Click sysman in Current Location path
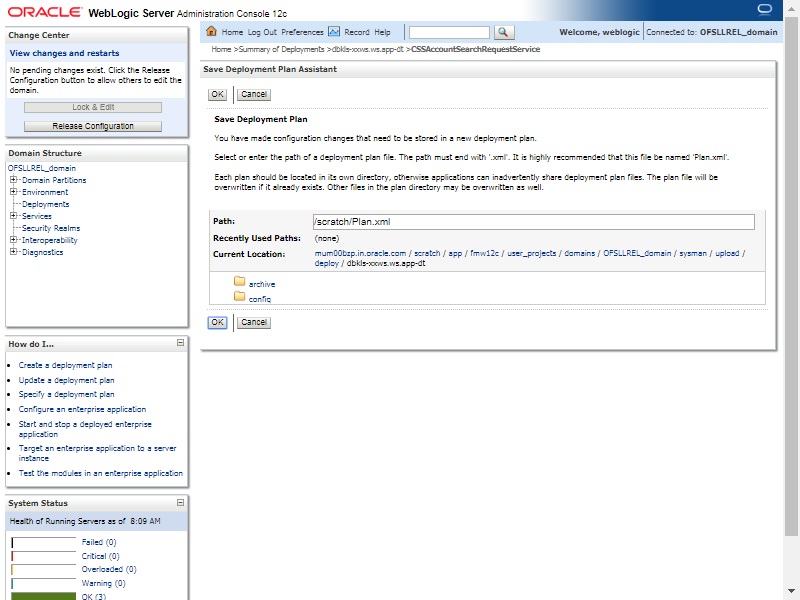The width and height of the screenshot is (800, 600). tap(693, 254)
